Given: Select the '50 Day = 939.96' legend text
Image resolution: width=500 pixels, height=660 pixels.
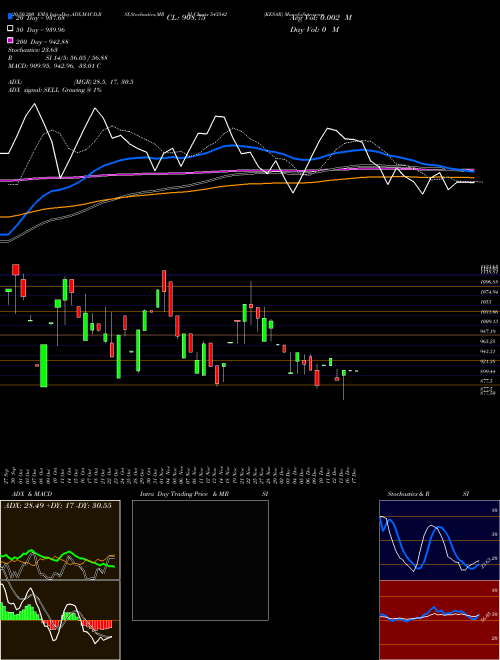Looking at the screenshot, I should tap(40, 30).
